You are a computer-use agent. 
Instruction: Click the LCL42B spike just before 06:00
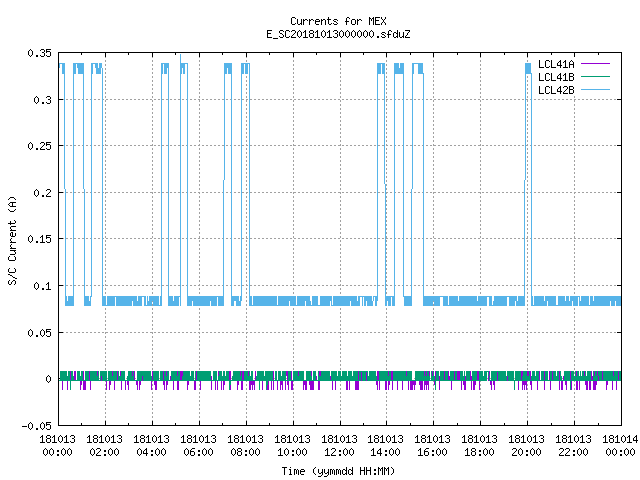[x=180, y=59]
